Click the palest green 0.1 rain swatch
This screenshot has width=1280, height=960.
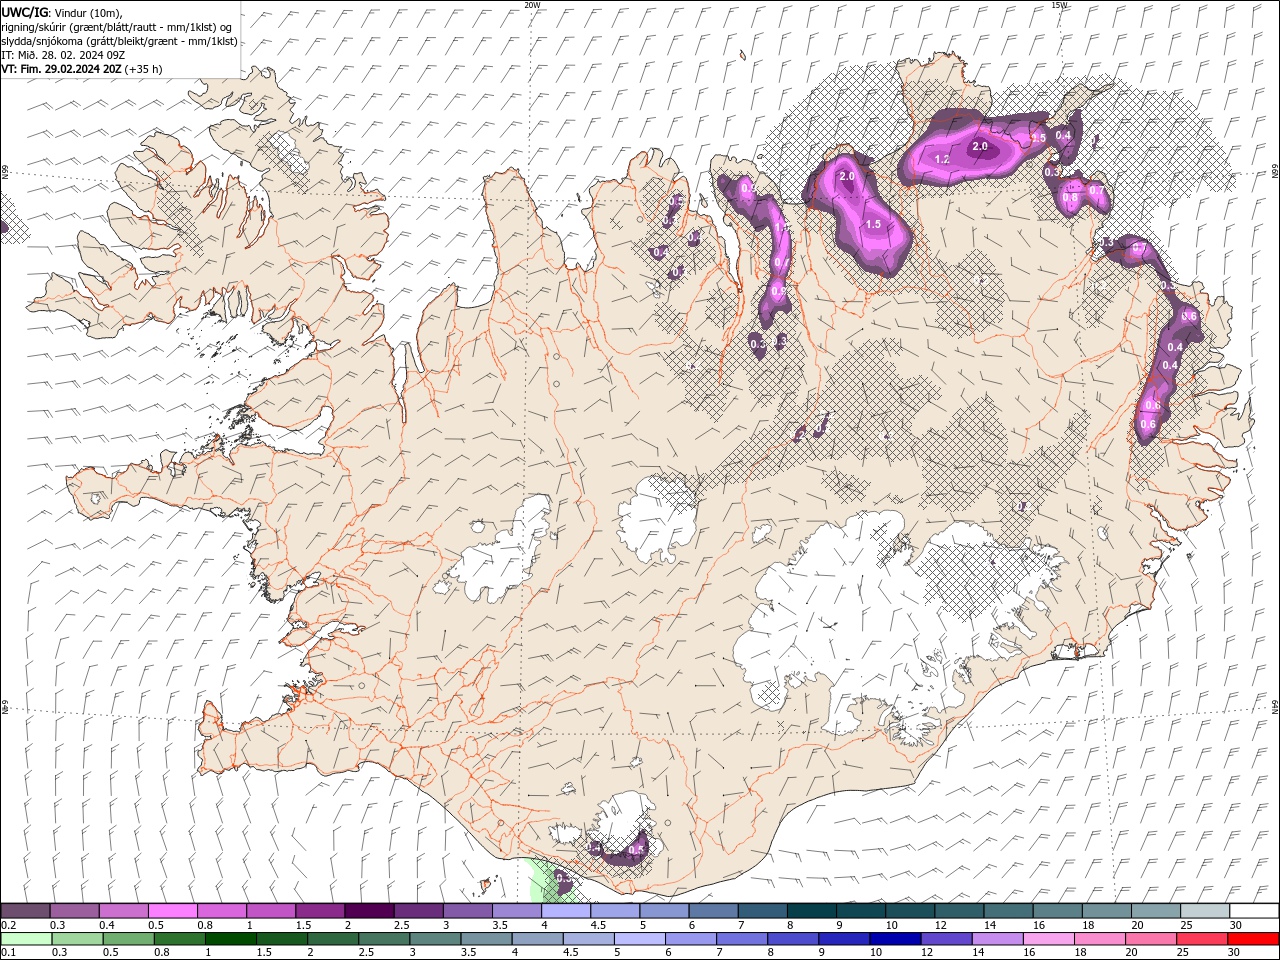26,939
